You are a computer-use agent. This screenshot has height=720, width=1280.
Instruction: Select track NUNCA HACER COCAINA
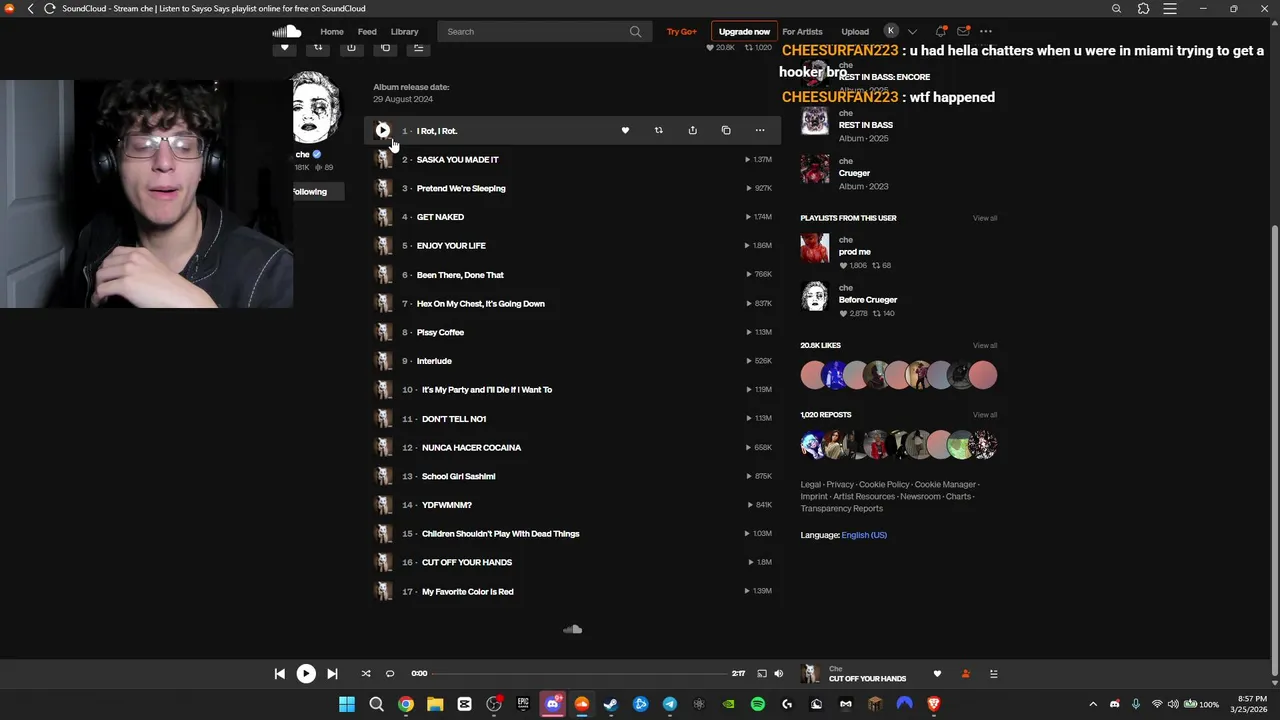coord(471,448)
